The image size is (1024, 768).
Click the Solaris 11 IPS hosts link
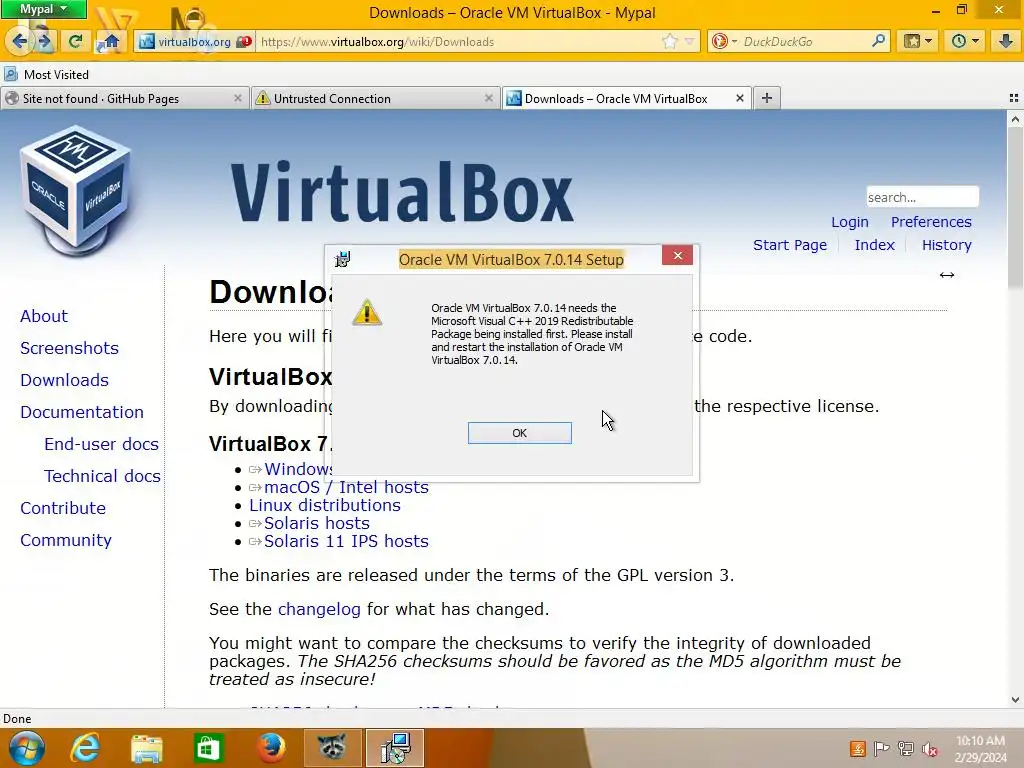pos(346,541)
